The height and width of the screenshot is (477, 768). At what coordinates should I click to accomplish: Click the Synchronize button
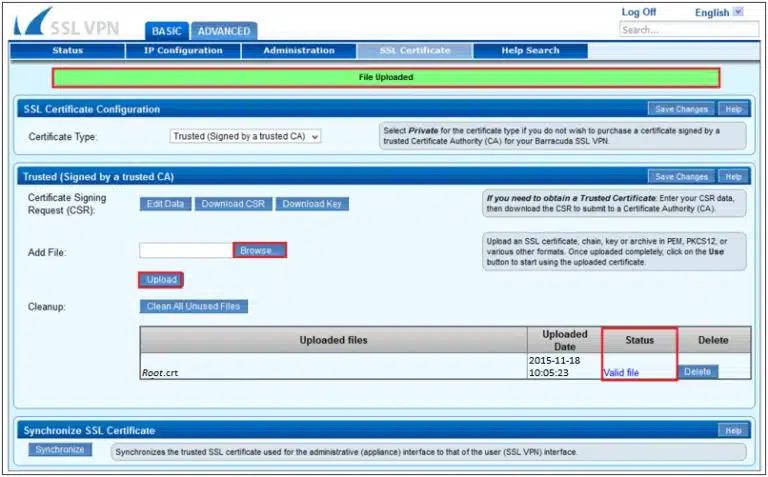(x=60, y=450)
